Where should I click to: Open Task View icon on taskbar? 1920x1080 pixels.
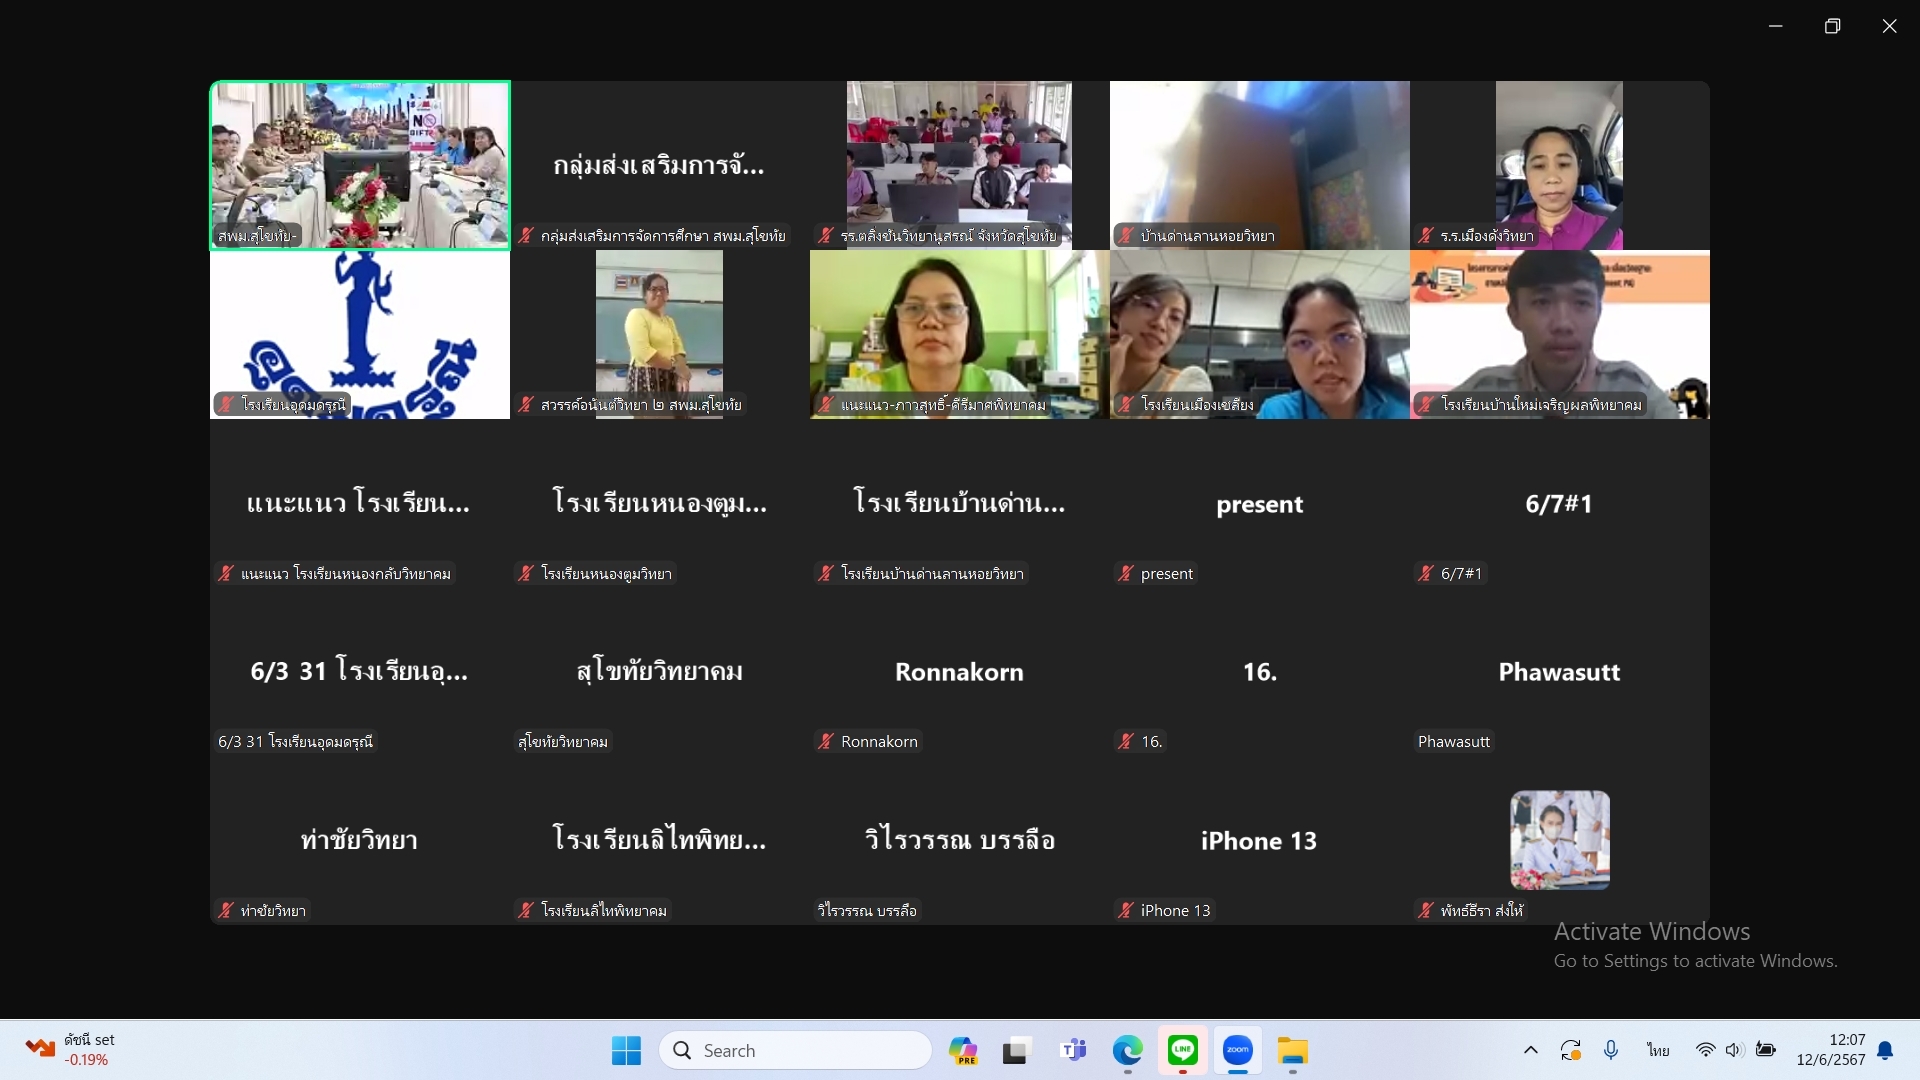1016,1050
